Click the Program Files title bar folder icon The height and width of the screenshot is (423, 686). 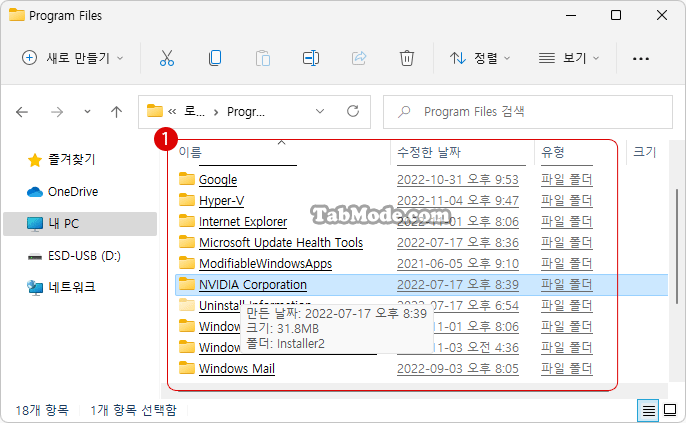(17, 15)
